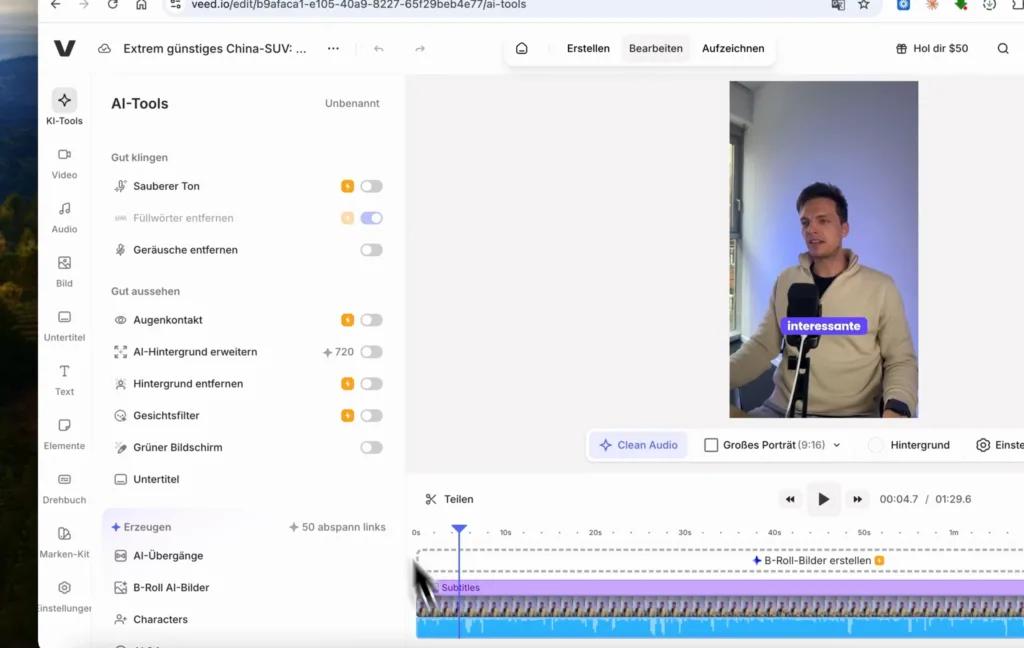
Task: Bookmark this page with the star
Action: 864,5
